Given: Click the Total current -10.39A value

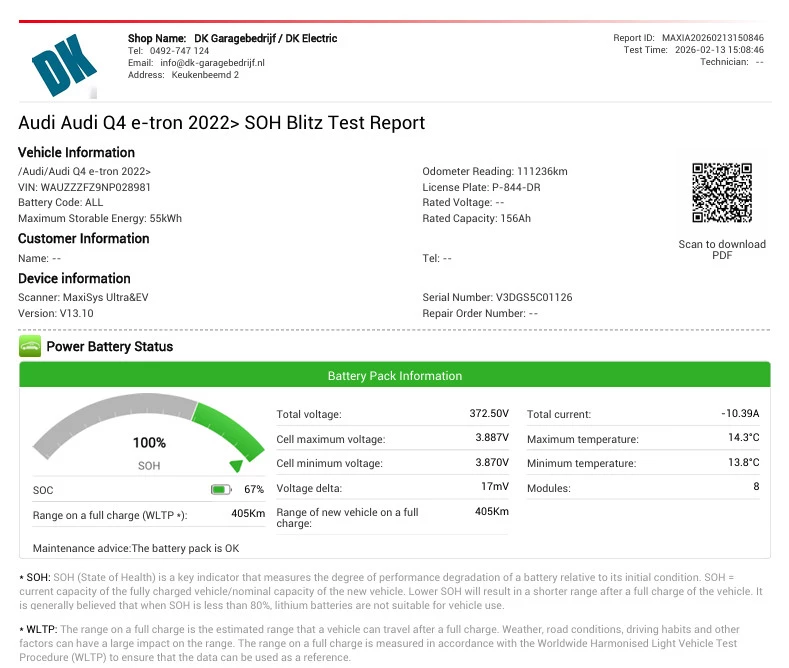Looking at the screenshot, I should point(740,414).
